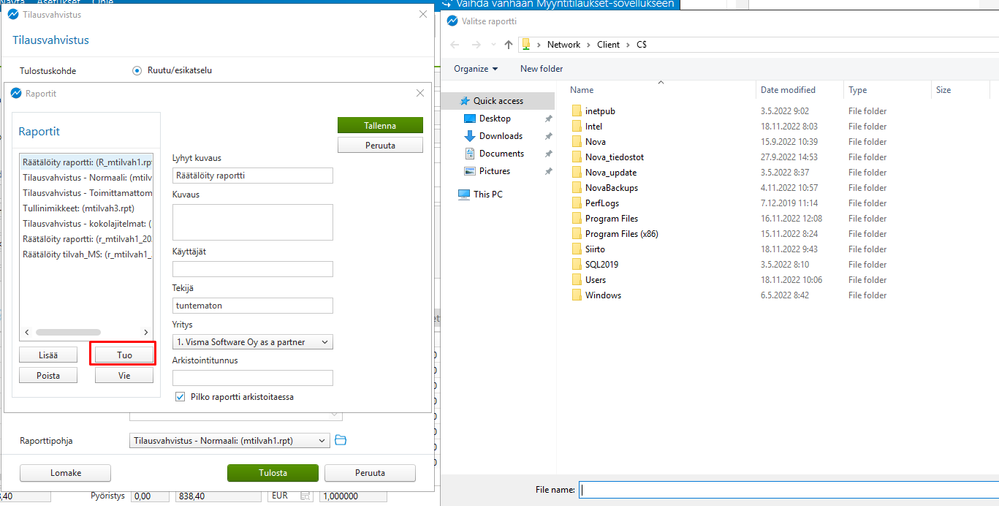This screenshot has width=999, height=506.
Task: Click the New folder button
Action: point(542,69)
